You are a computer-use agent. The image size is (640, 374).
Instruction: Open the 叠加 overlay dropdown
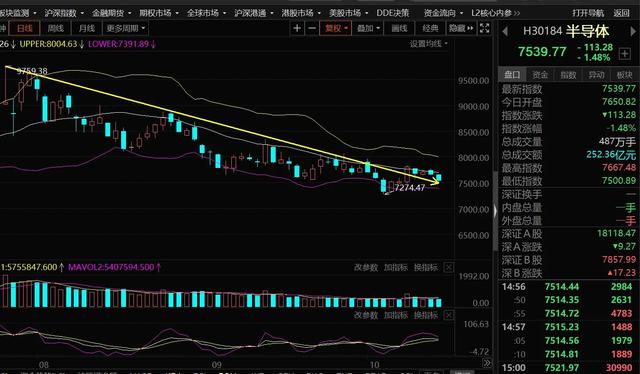click(x=368, y=28)
